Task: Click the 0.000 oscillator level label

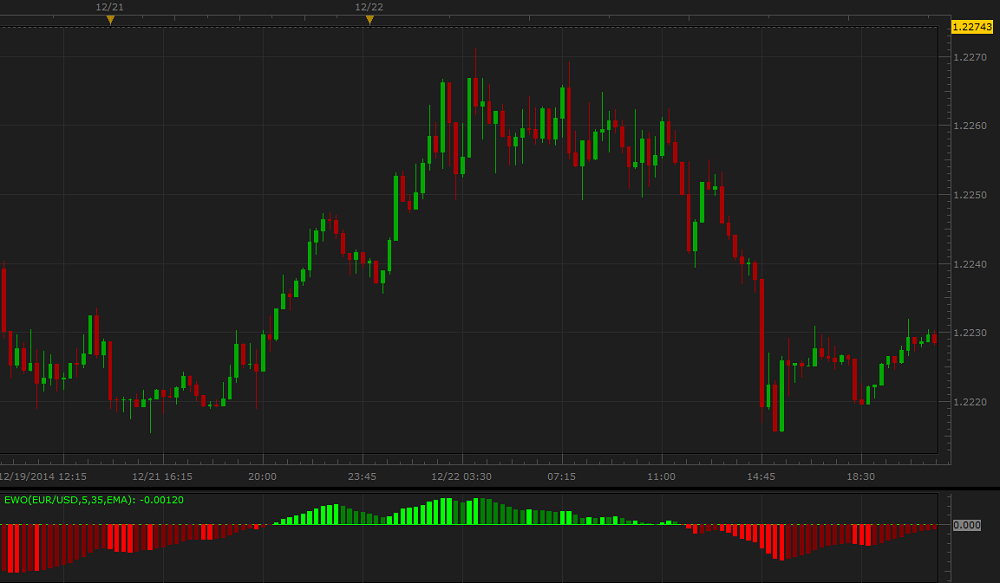Action: [x=967, y=525]
